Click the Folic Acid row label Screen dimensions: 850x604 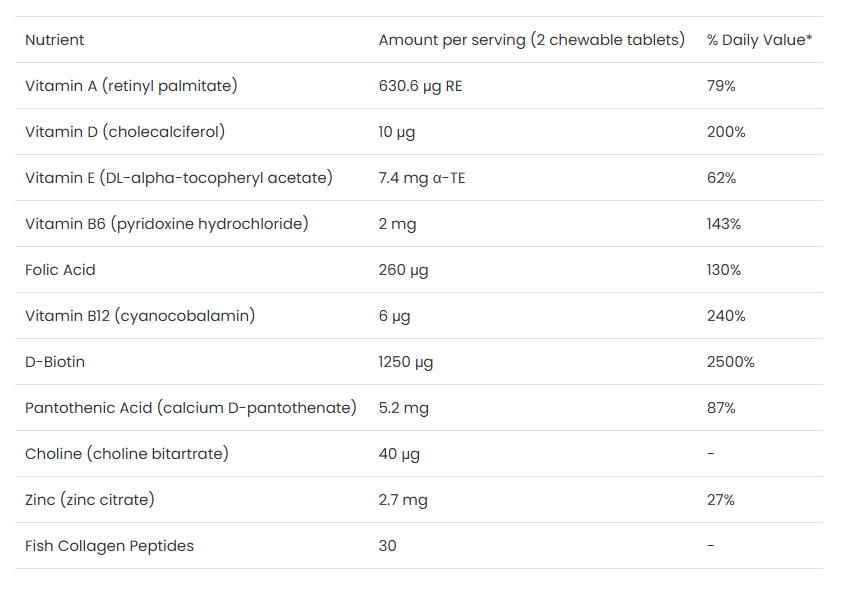60,270
